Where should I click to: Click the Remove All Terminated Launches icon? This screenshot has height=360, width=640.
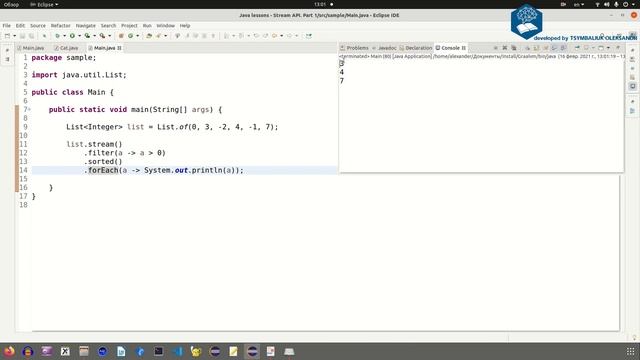coord(514,48)
